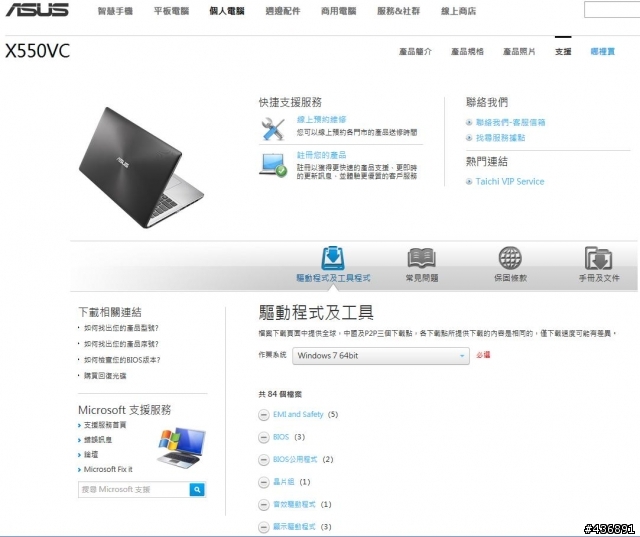Select the 驅動程式及工具程式 tab label
640x537 pixels.
pos(333,278)
